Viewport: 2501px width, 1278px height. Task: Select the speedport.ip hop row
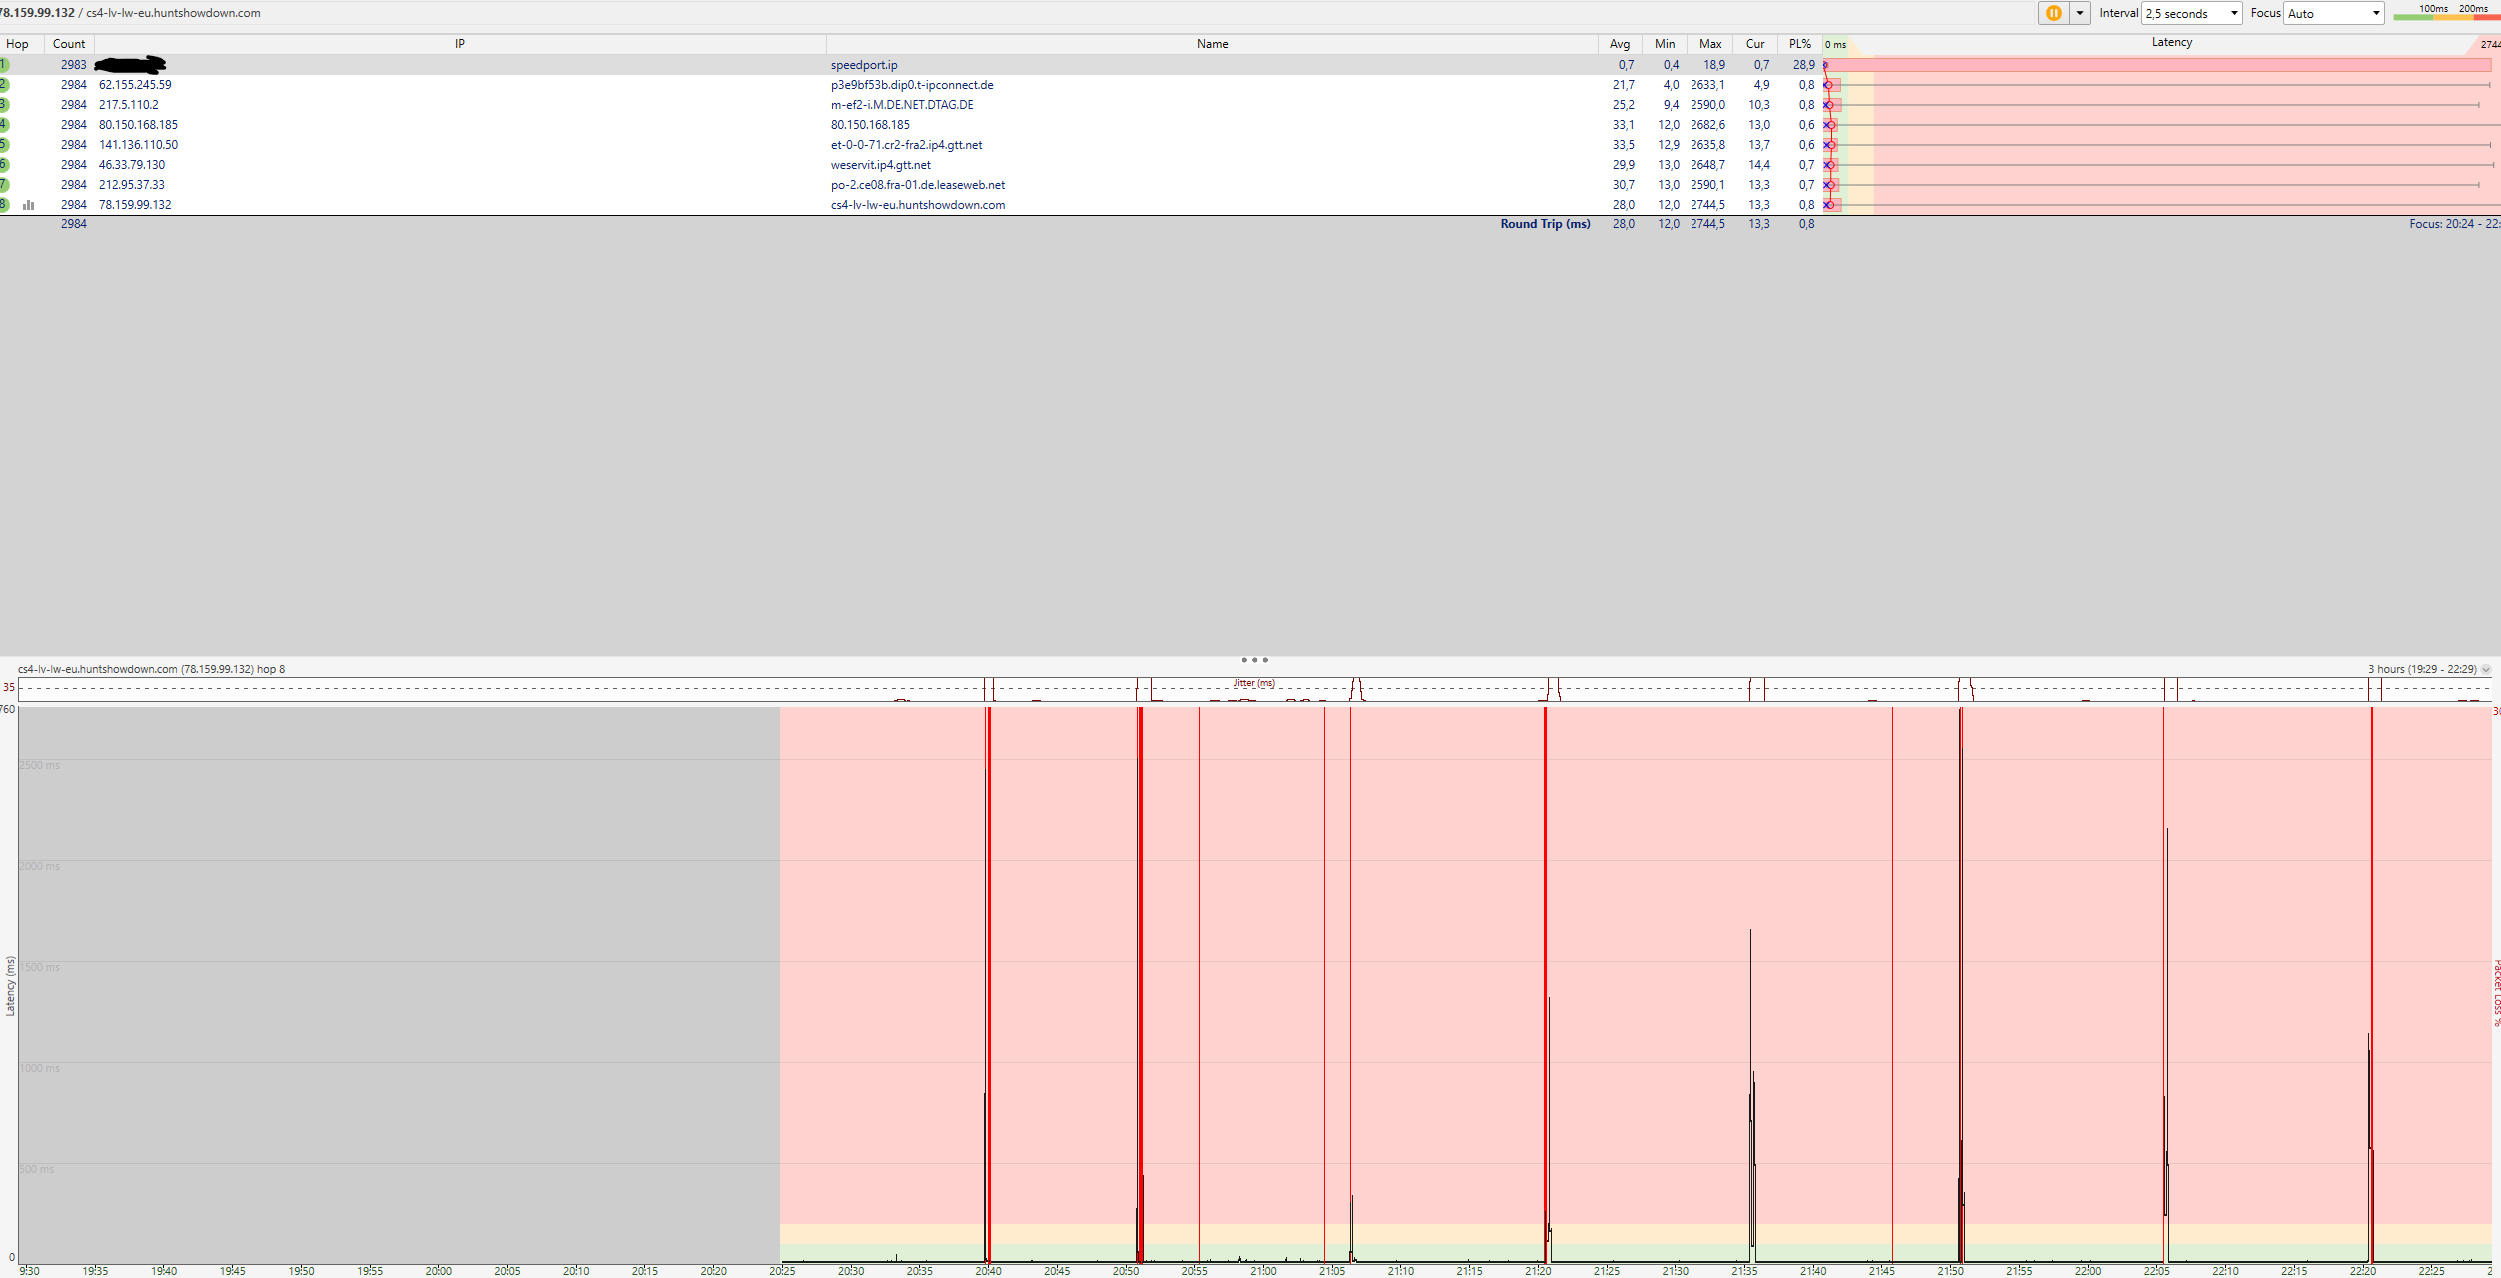pyautogui.click(x=864, y=65)
